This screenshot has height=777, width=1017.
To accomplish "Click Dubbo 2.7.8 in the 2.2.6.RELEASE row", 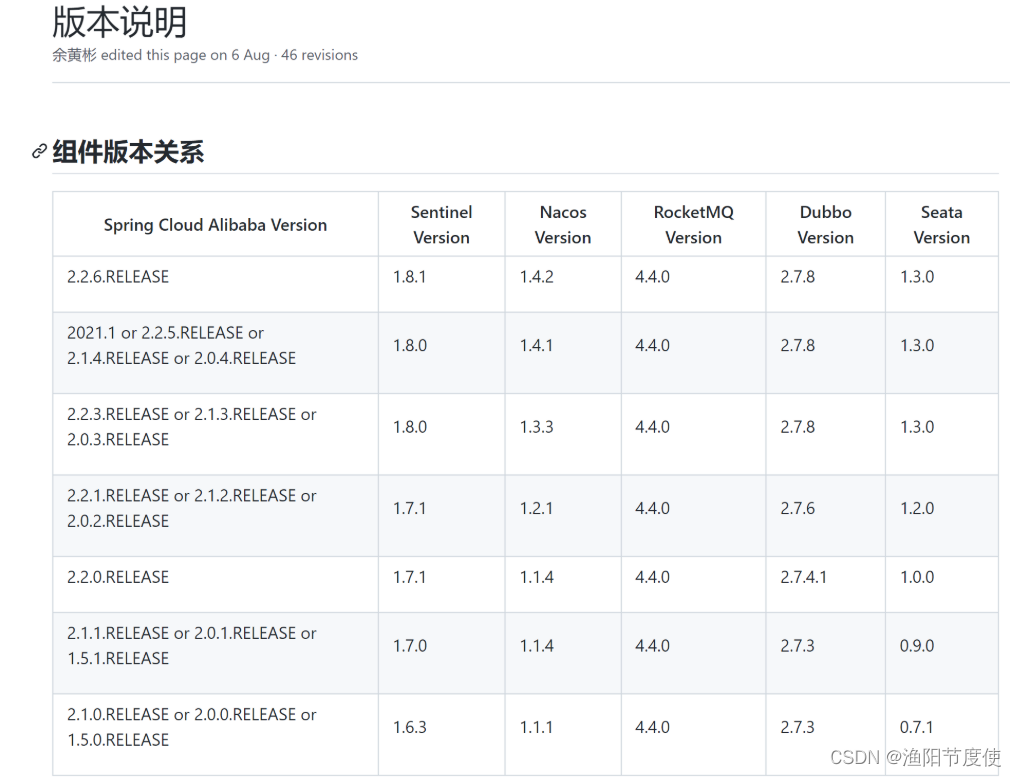I will pos(798,277).
